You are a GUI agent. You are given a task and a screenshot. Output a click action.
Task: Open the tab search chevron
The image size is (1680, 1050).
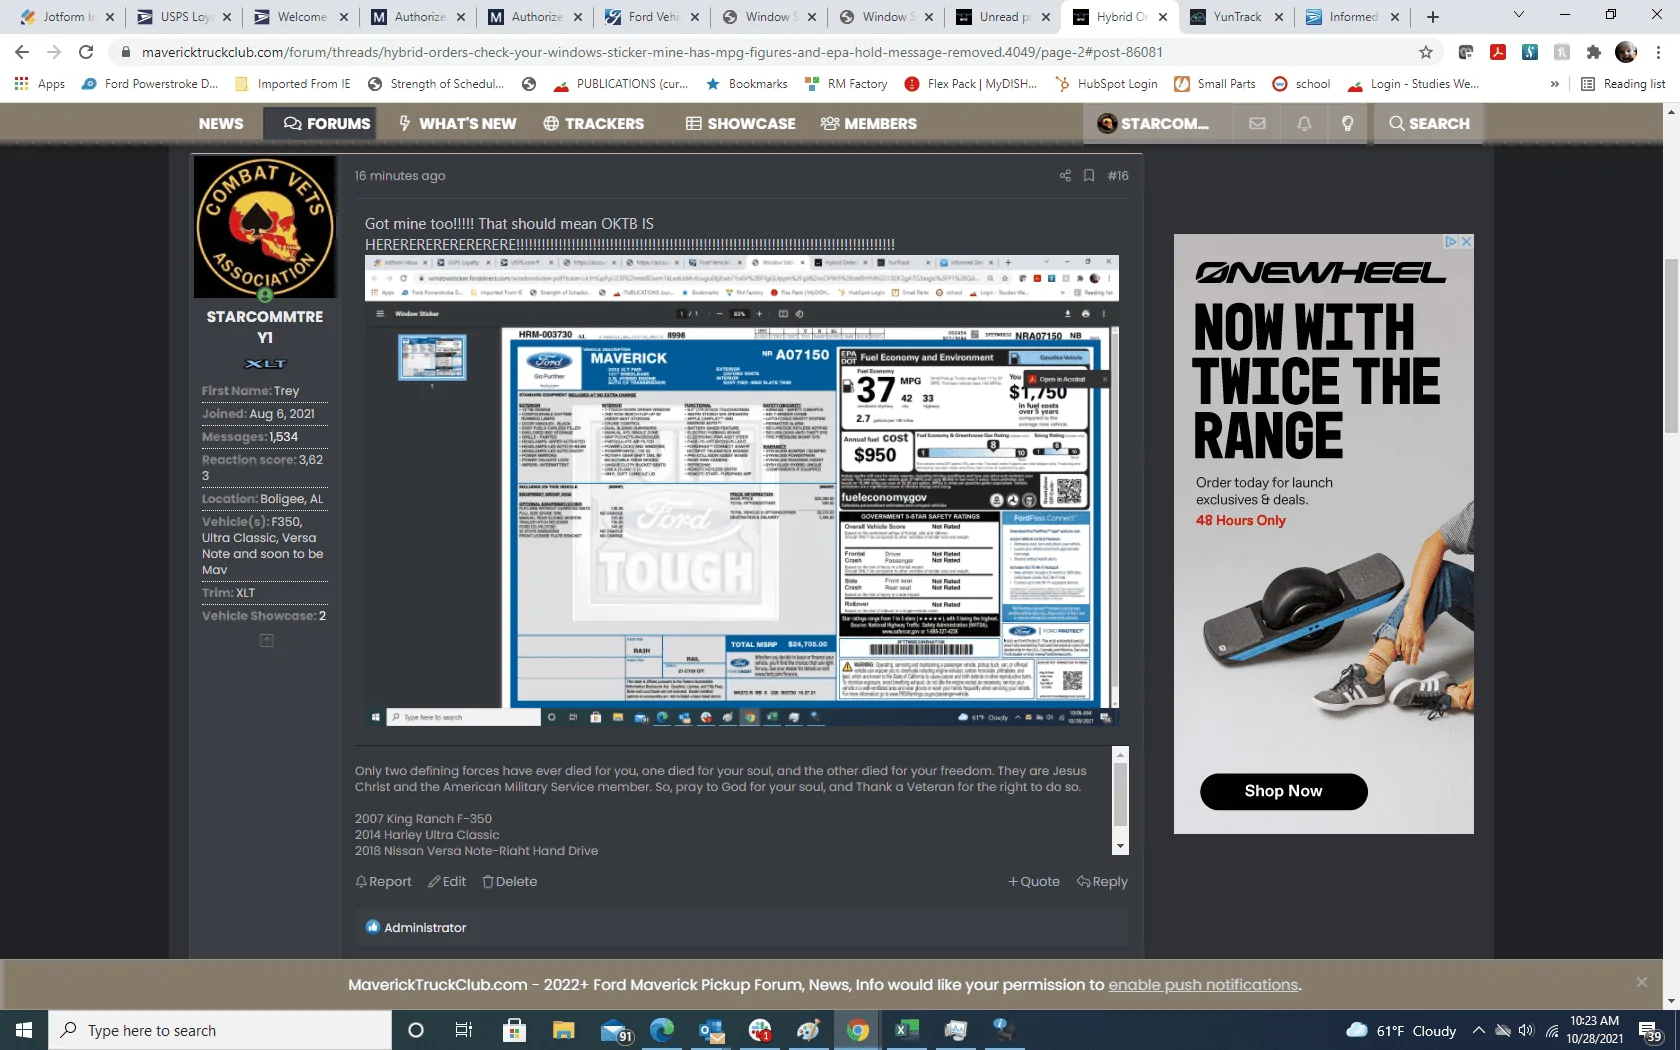tap(1518, 16)
